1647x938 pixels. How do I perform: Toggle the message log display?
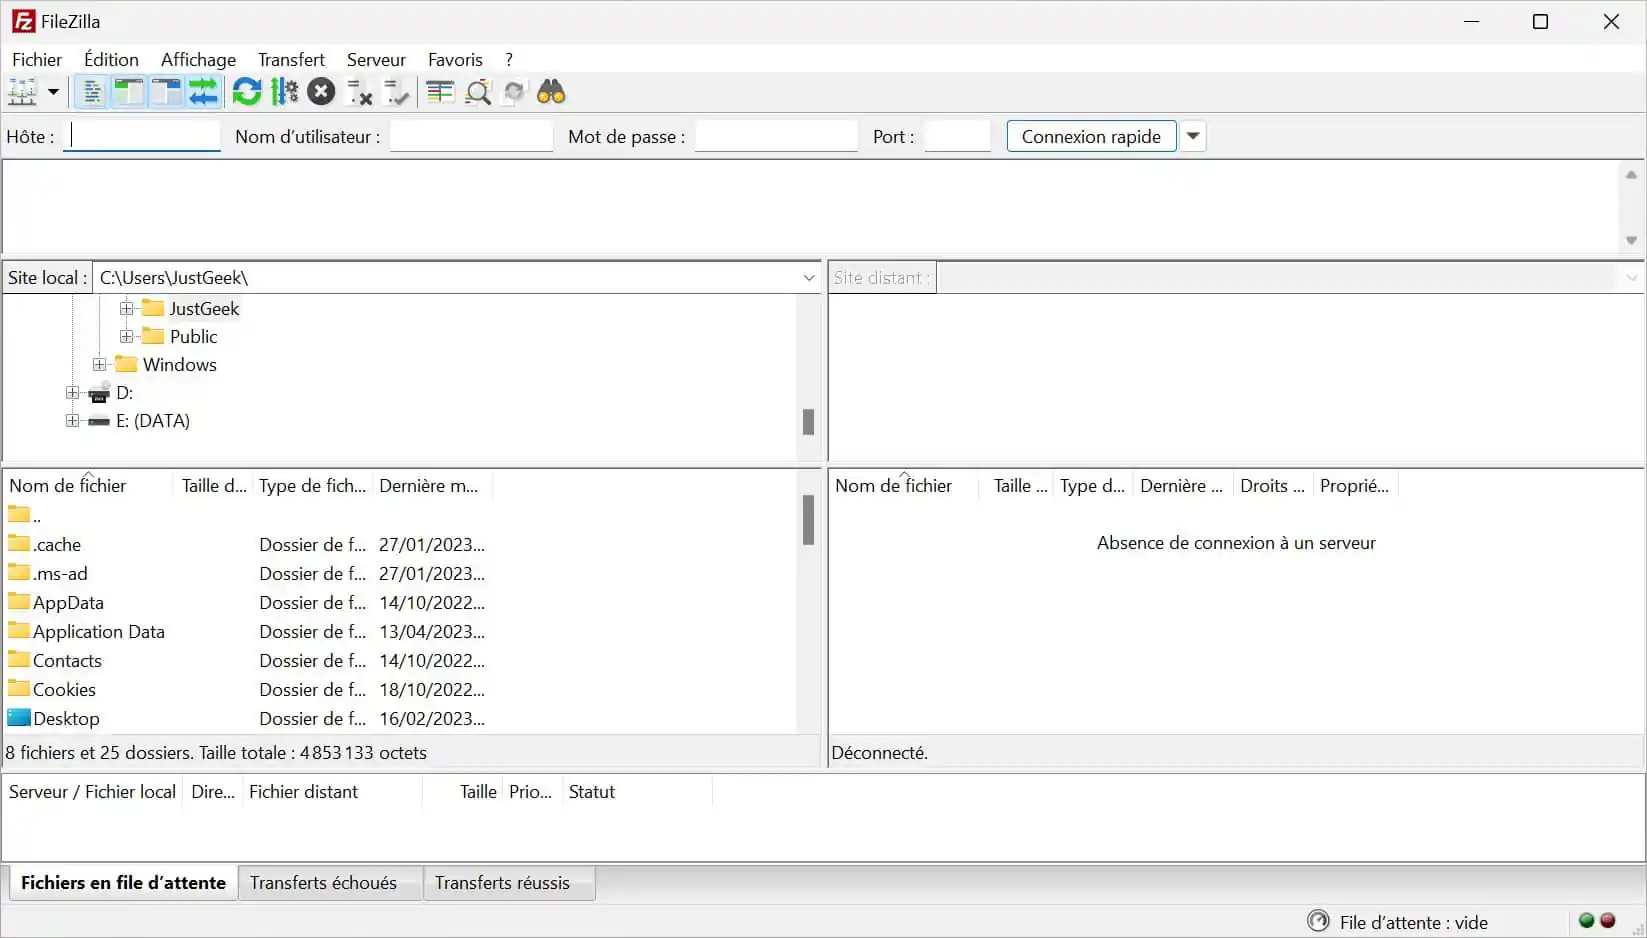92,93
